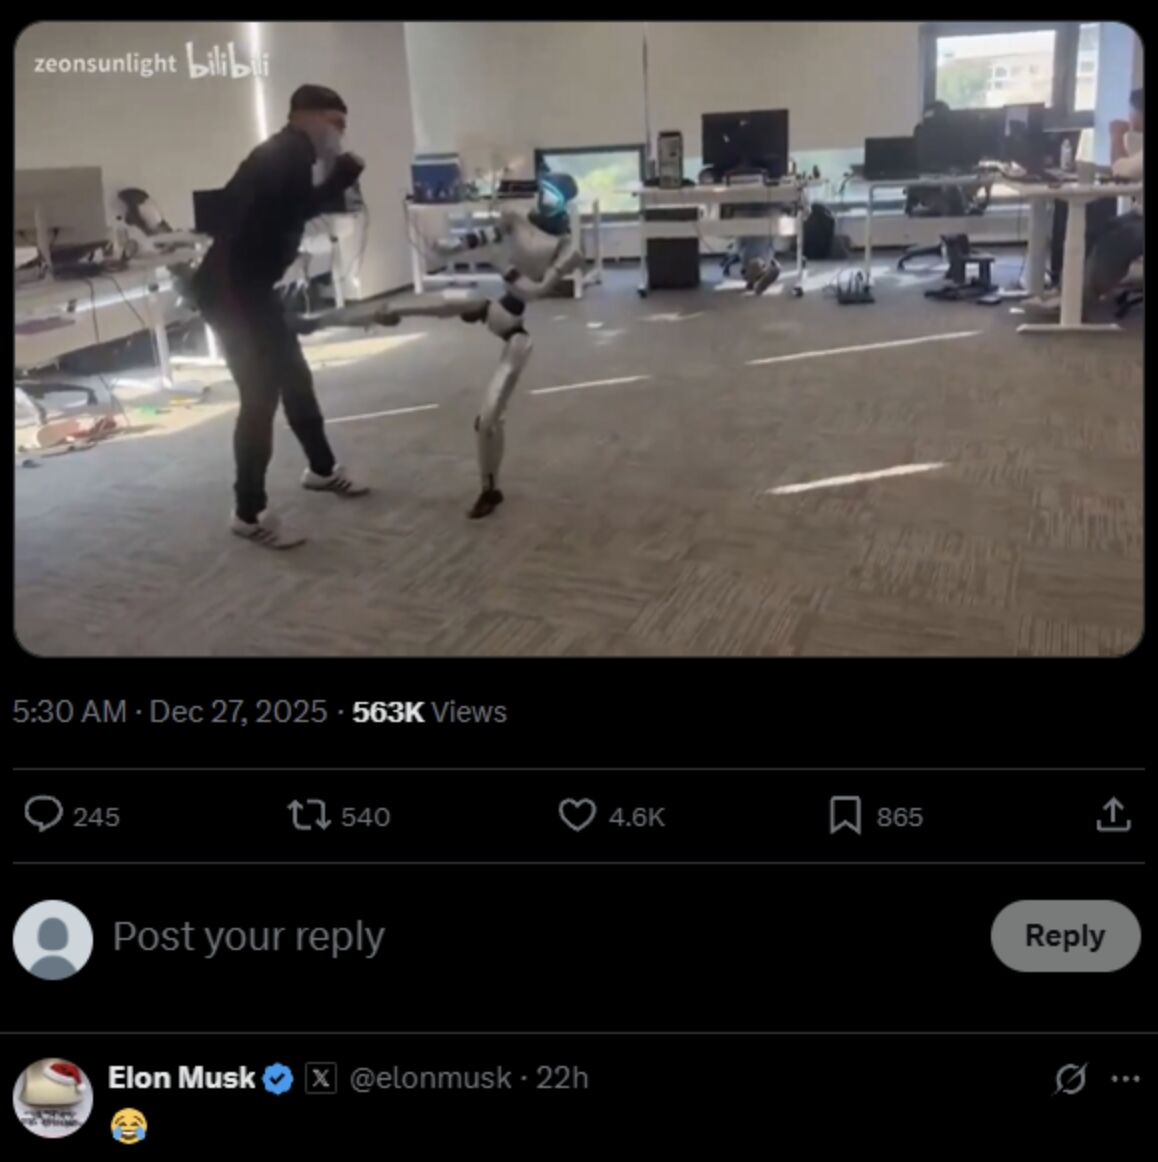This screenshot has width=1158, height=1162.
Task: Like the post with the heart
Action: (x=577, y=815)
